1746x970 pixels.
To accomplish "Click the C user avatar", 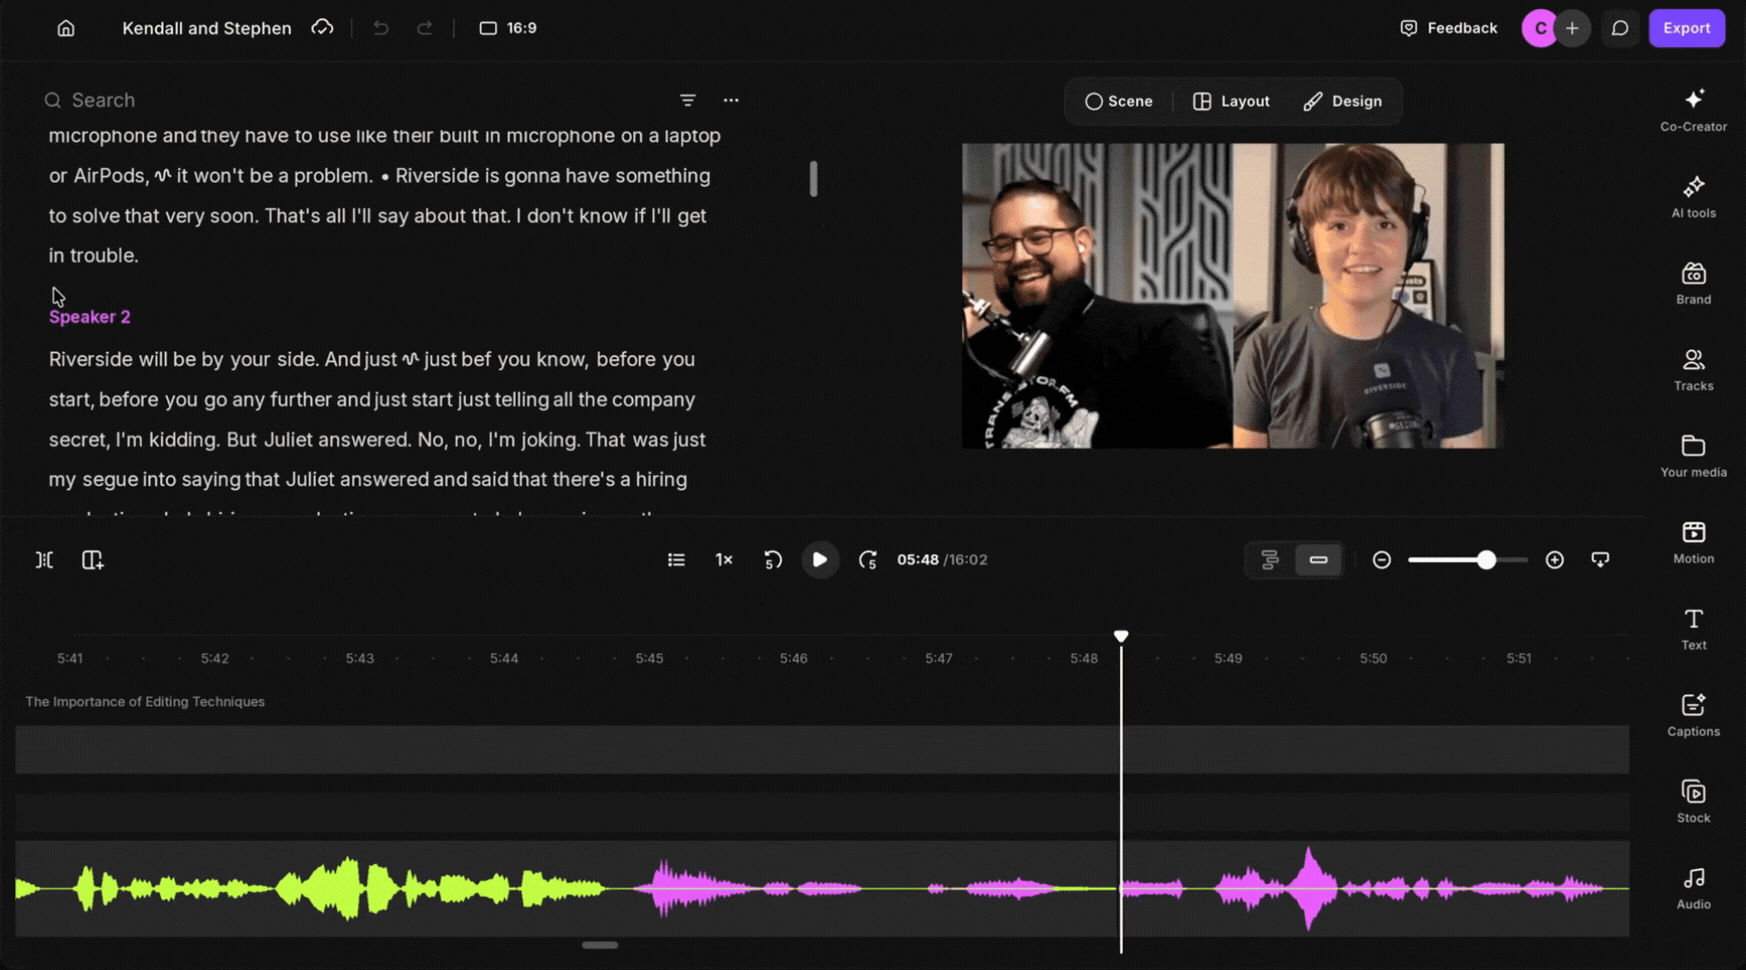I will click(1540, 28).
